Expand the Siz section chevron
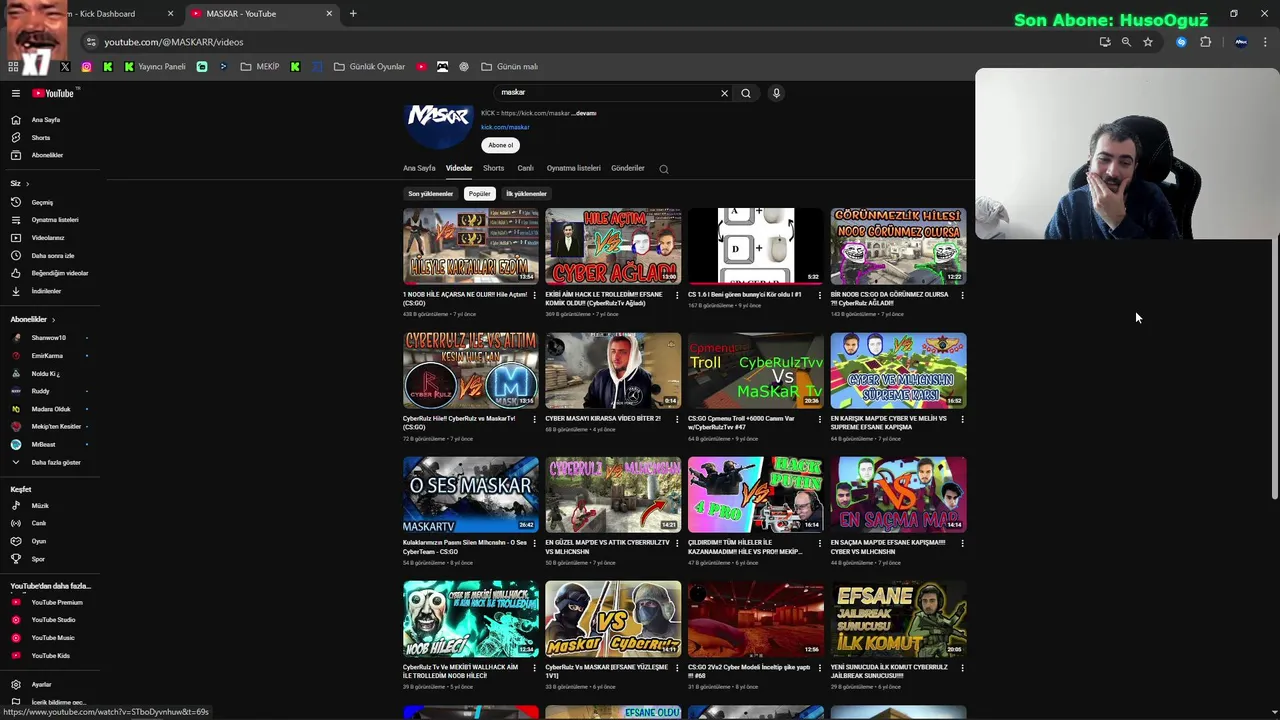 pyautogui.click(x=27, y=184)
